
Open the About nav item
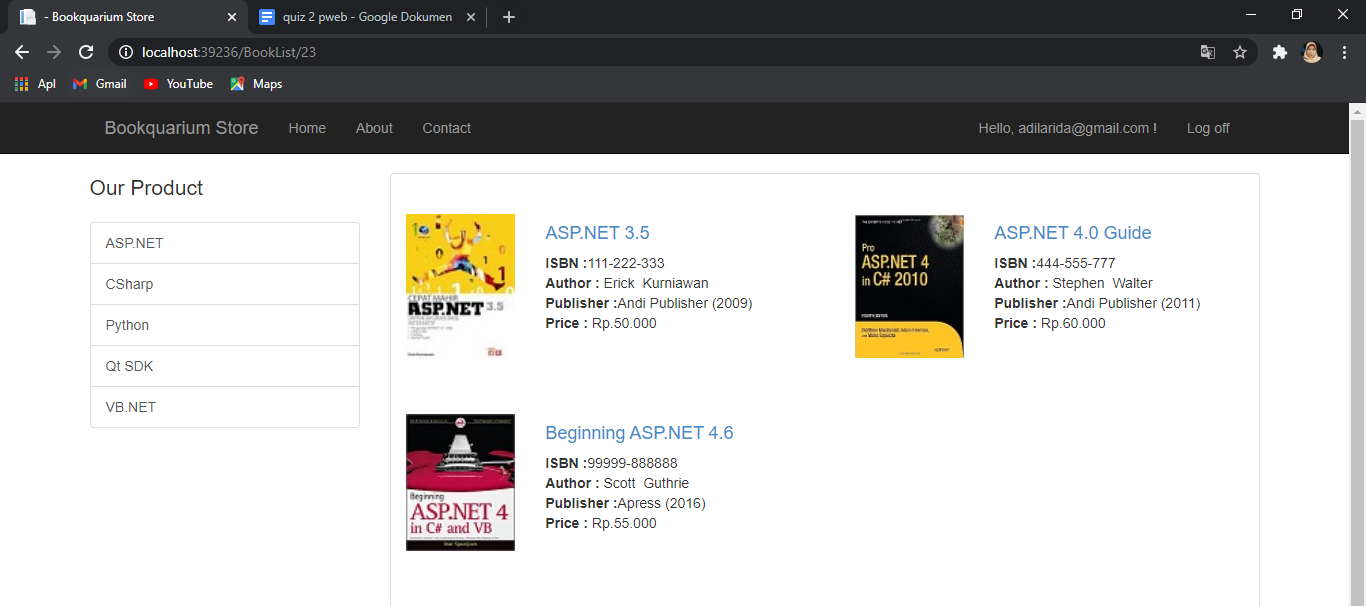[x=374, y=128]
